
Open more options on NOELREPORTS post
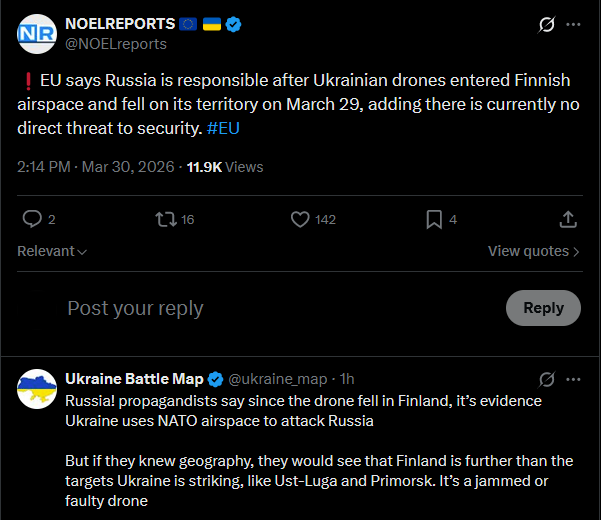click(x=573, y=25)
